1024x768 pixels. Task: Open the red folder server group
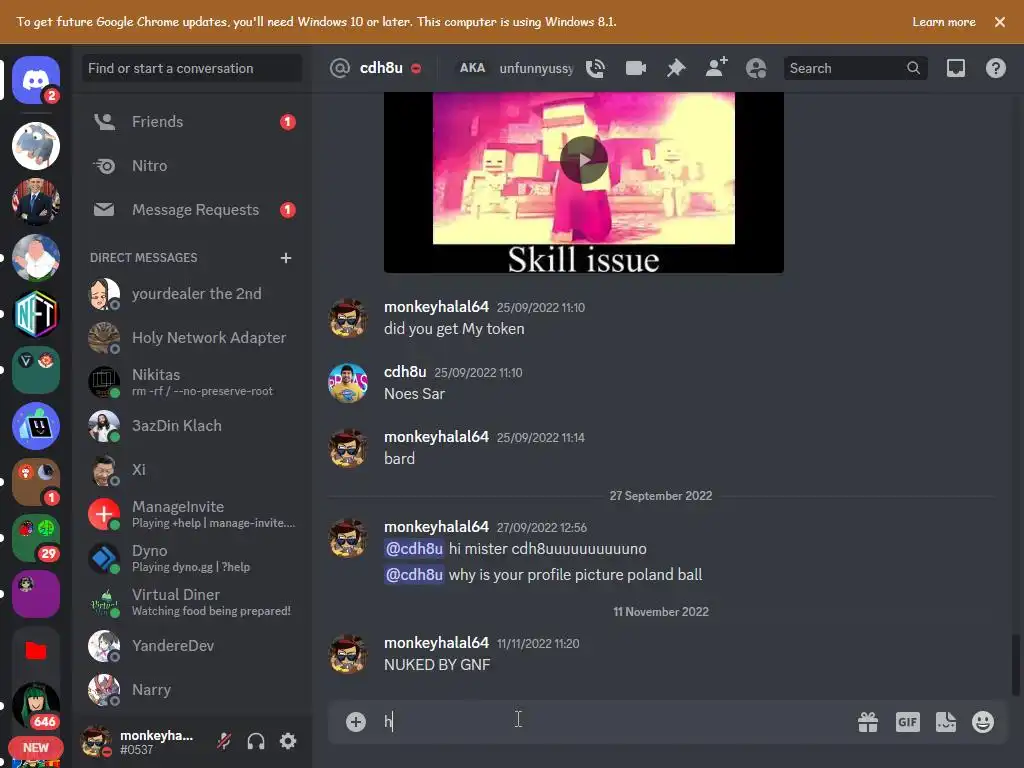(36, 650)
